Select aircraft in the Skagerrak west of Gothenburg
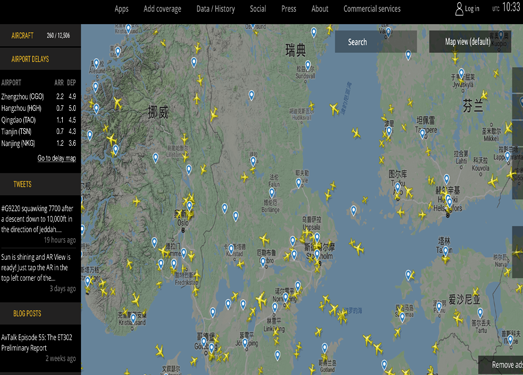This screenshot has height=375, width=523. pyautogui.click(x=159, y=351)
